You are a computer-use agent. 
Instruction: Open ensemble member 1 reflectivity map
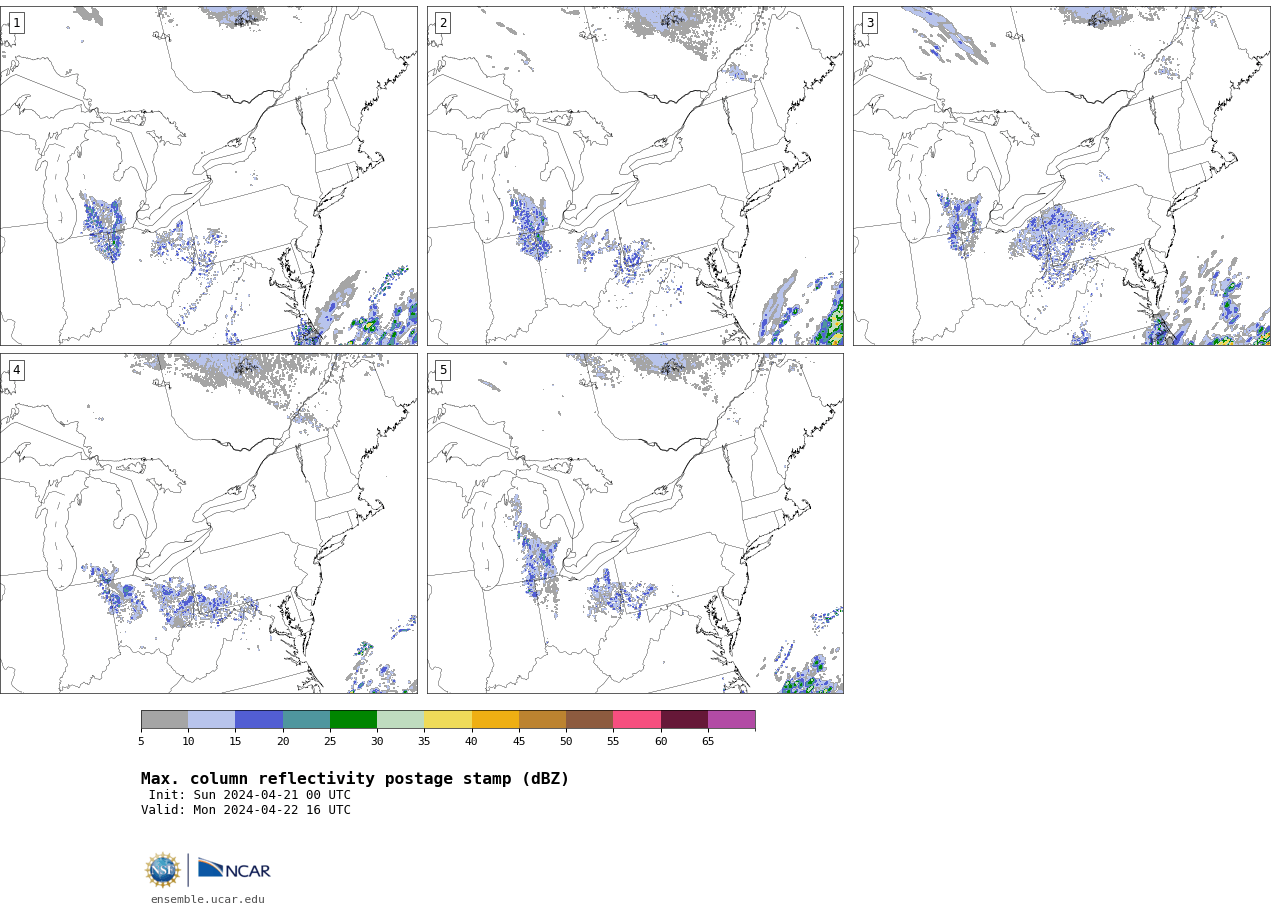tap(208, 176)
